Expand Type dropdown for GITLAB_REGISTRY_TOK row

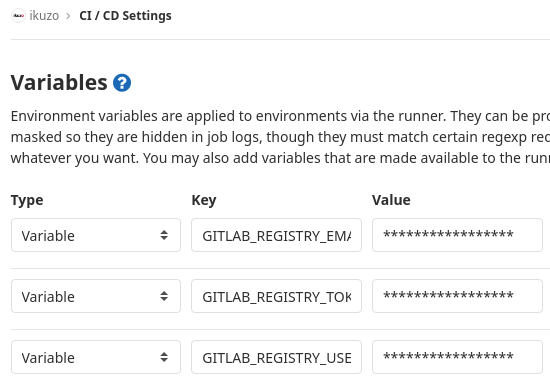coord(96,296)
